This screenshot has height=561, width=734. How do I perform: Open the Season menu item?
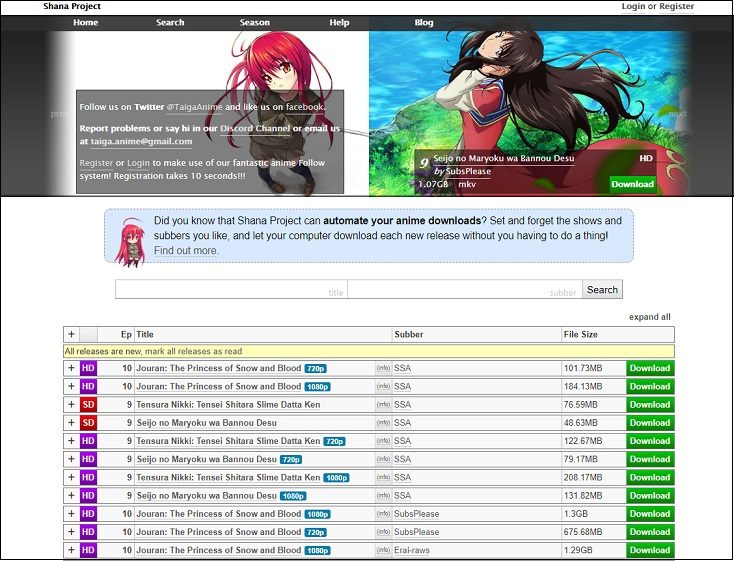(x=255, y=22)
